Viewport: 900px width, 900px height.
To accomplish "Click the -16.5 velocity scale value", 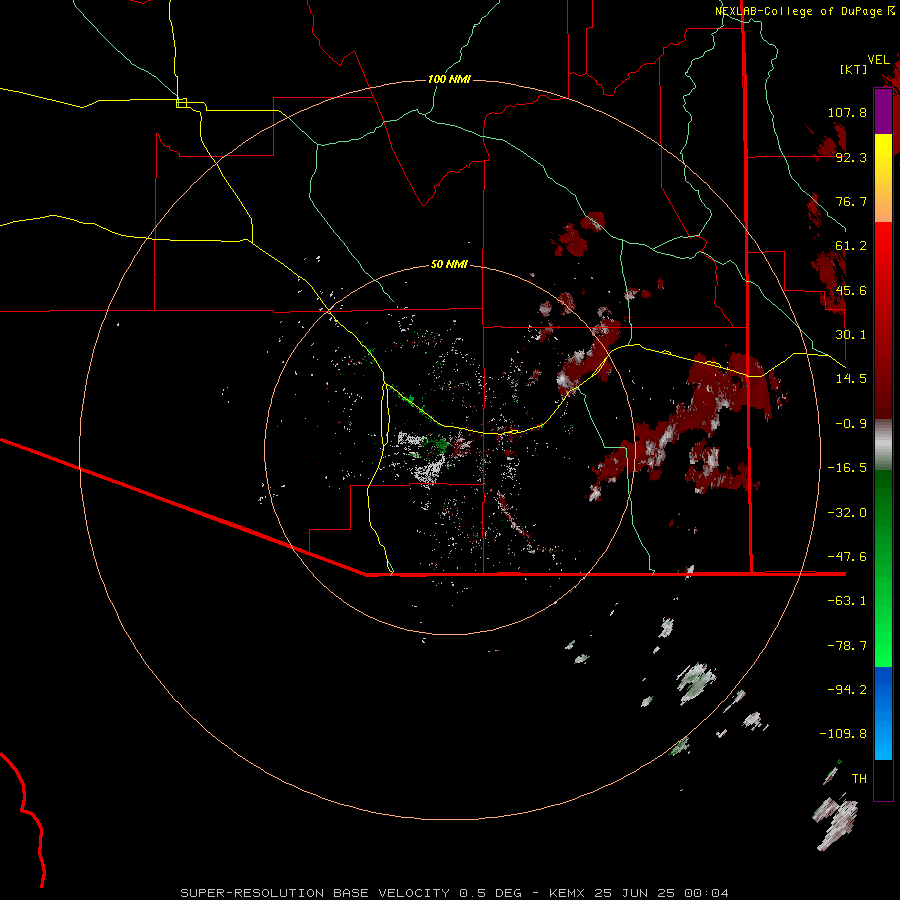I will point(847,468).
